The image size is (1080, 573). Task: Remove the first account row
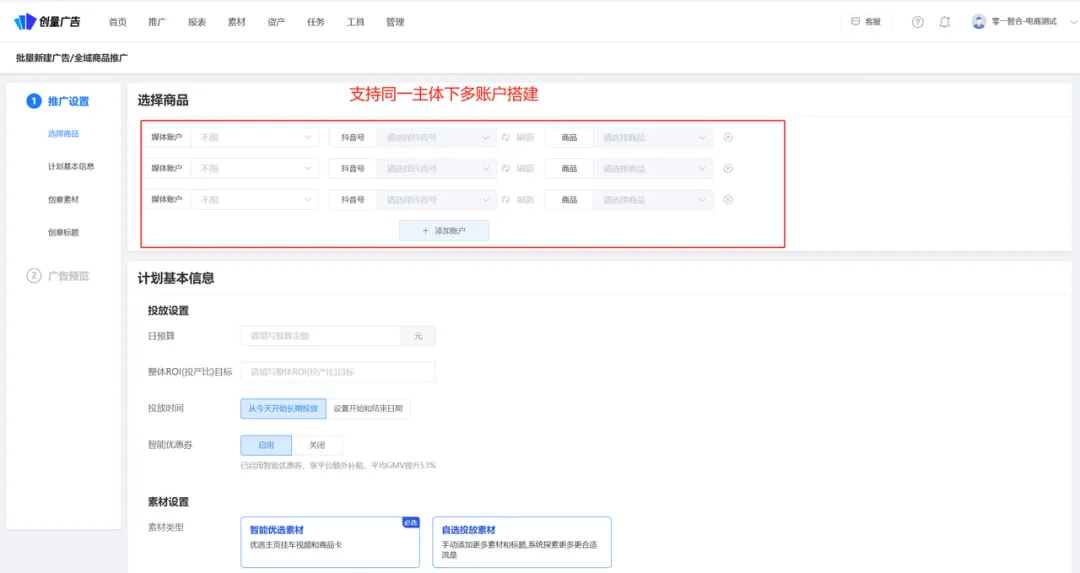point(728,138)
